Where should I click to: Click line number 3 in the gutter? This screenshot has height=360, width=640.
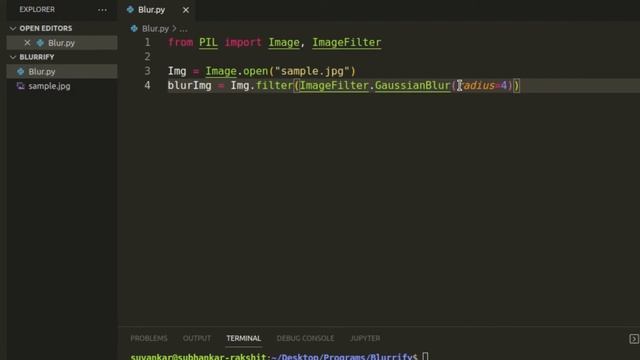point(147,71)
